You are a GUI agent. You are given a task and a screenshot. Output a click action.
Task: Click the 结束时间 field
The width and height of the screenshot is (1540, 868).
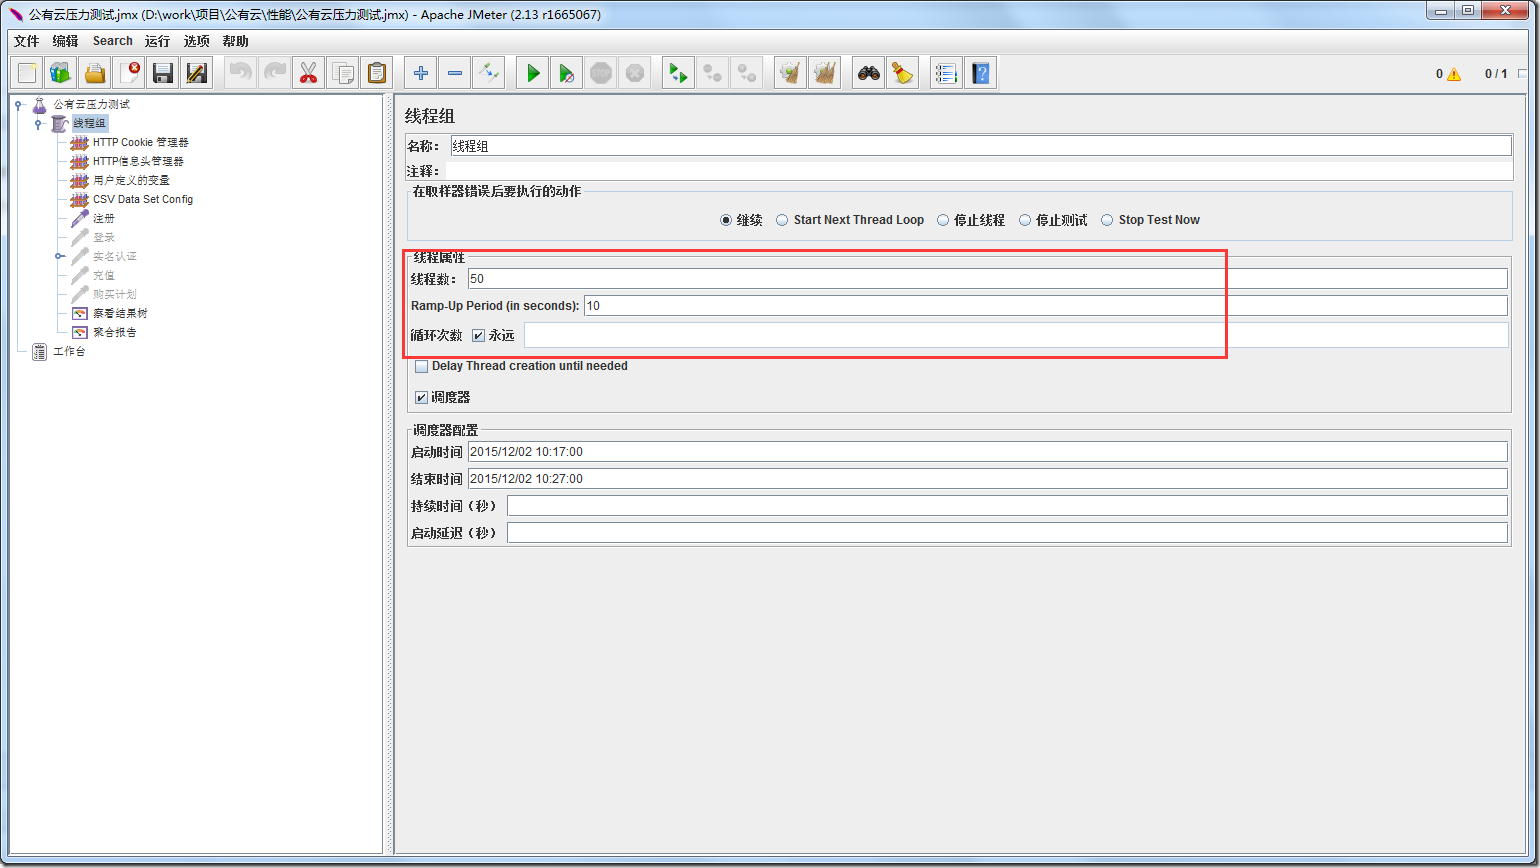click(987, 478)
